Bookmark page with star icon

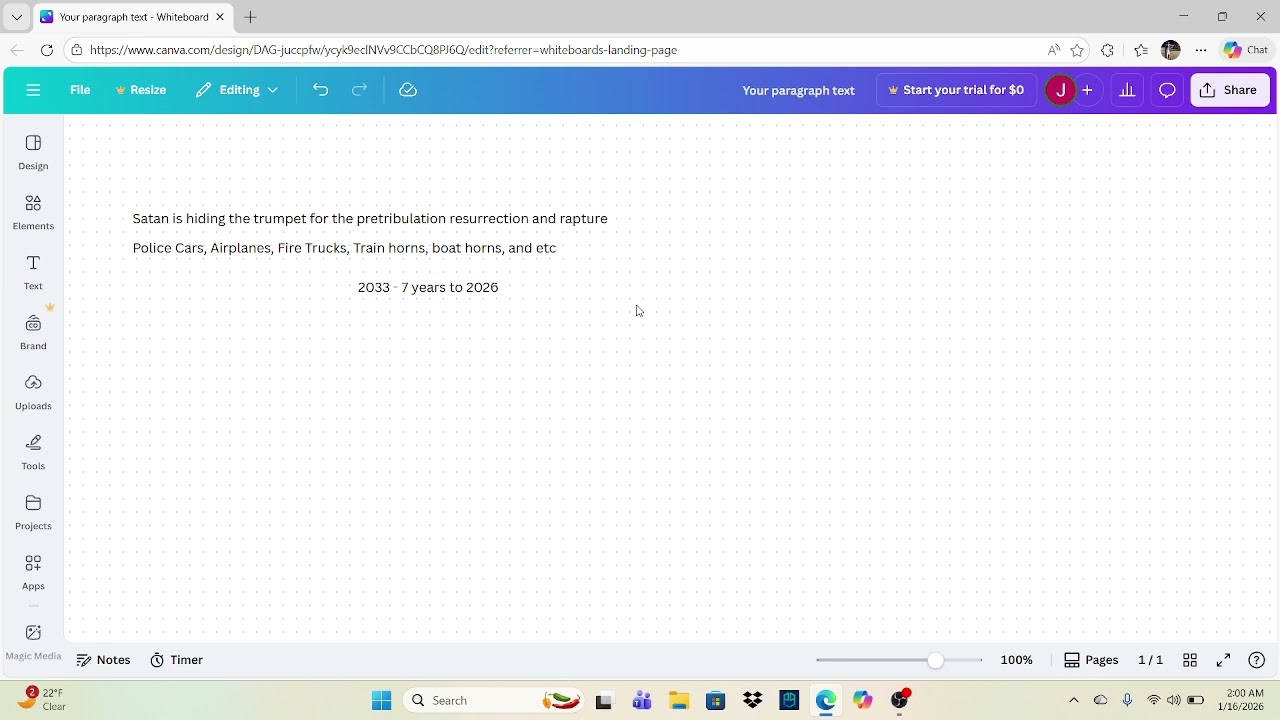coord(1077,50)
